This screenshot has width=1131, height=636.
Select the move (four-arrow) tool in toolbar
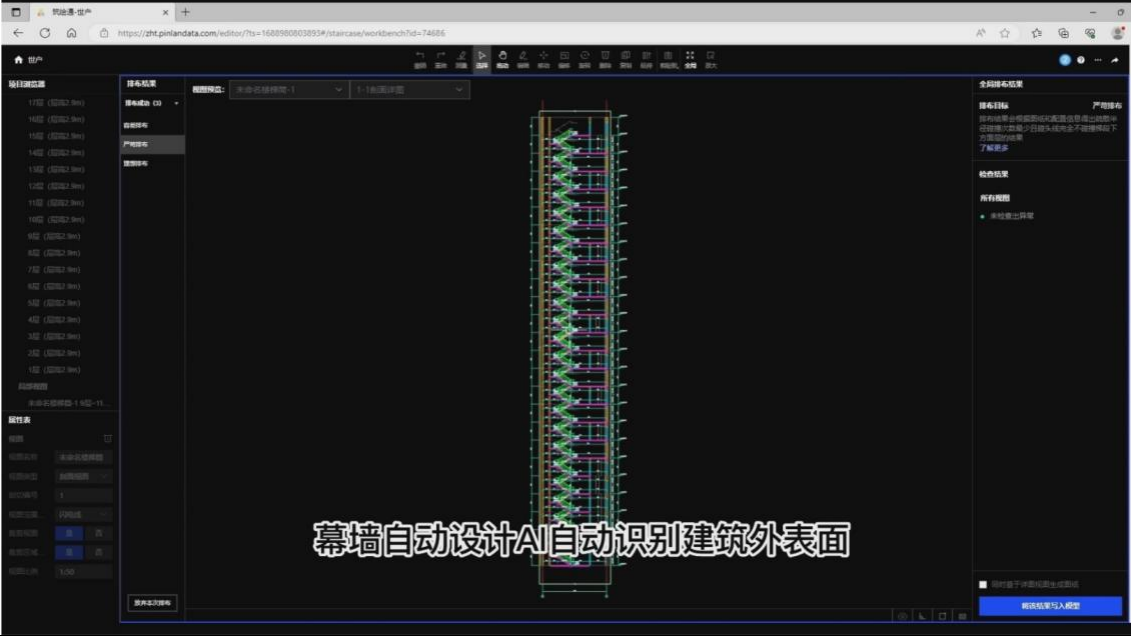click(544, 59)
